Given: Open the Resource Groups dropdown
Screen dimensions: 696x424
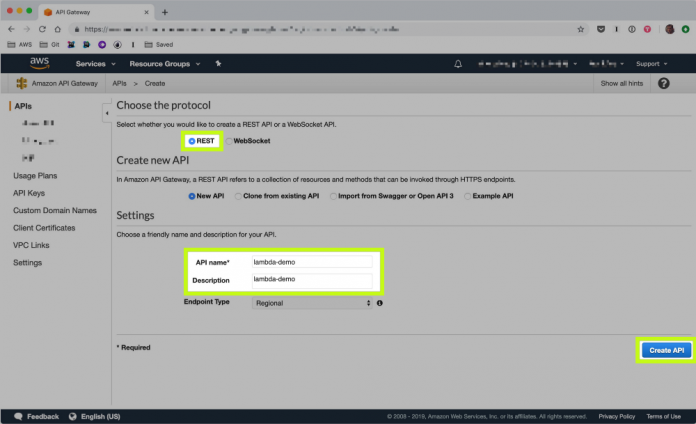Looking at the screenshot, I should pyautogui.click(x=165, y=64).
